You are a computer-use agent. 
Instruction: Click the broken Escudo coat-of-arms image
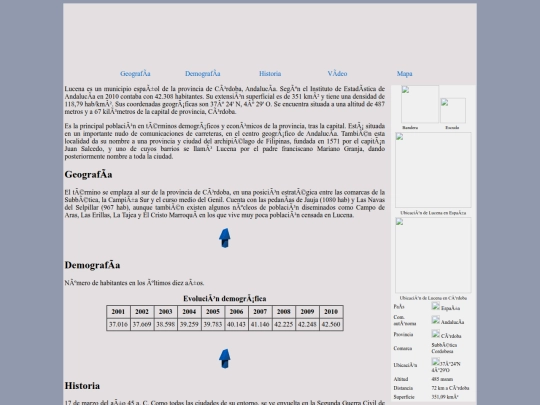(453, 111)
